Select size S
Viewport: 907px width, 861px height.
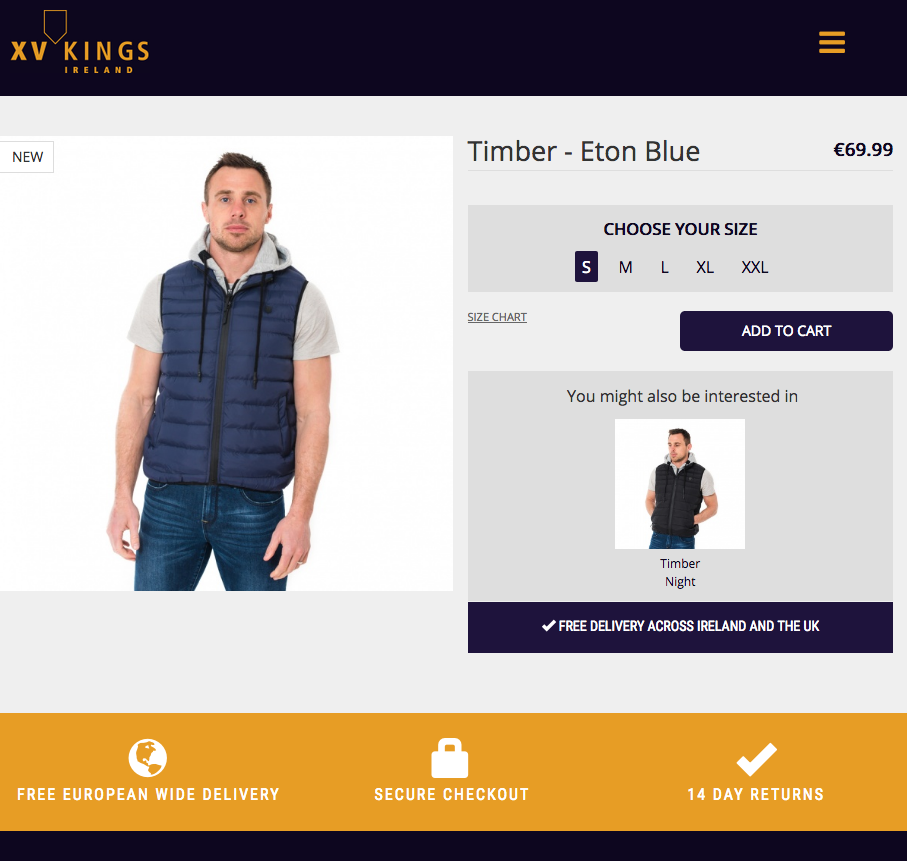[x=586, y=267]
